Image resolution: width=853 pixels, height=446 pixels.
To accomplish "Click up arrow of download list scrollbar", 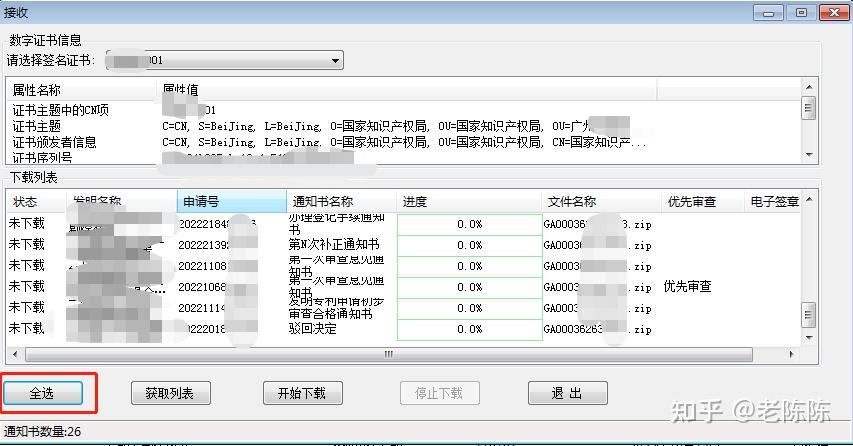I will coord(809,199).
